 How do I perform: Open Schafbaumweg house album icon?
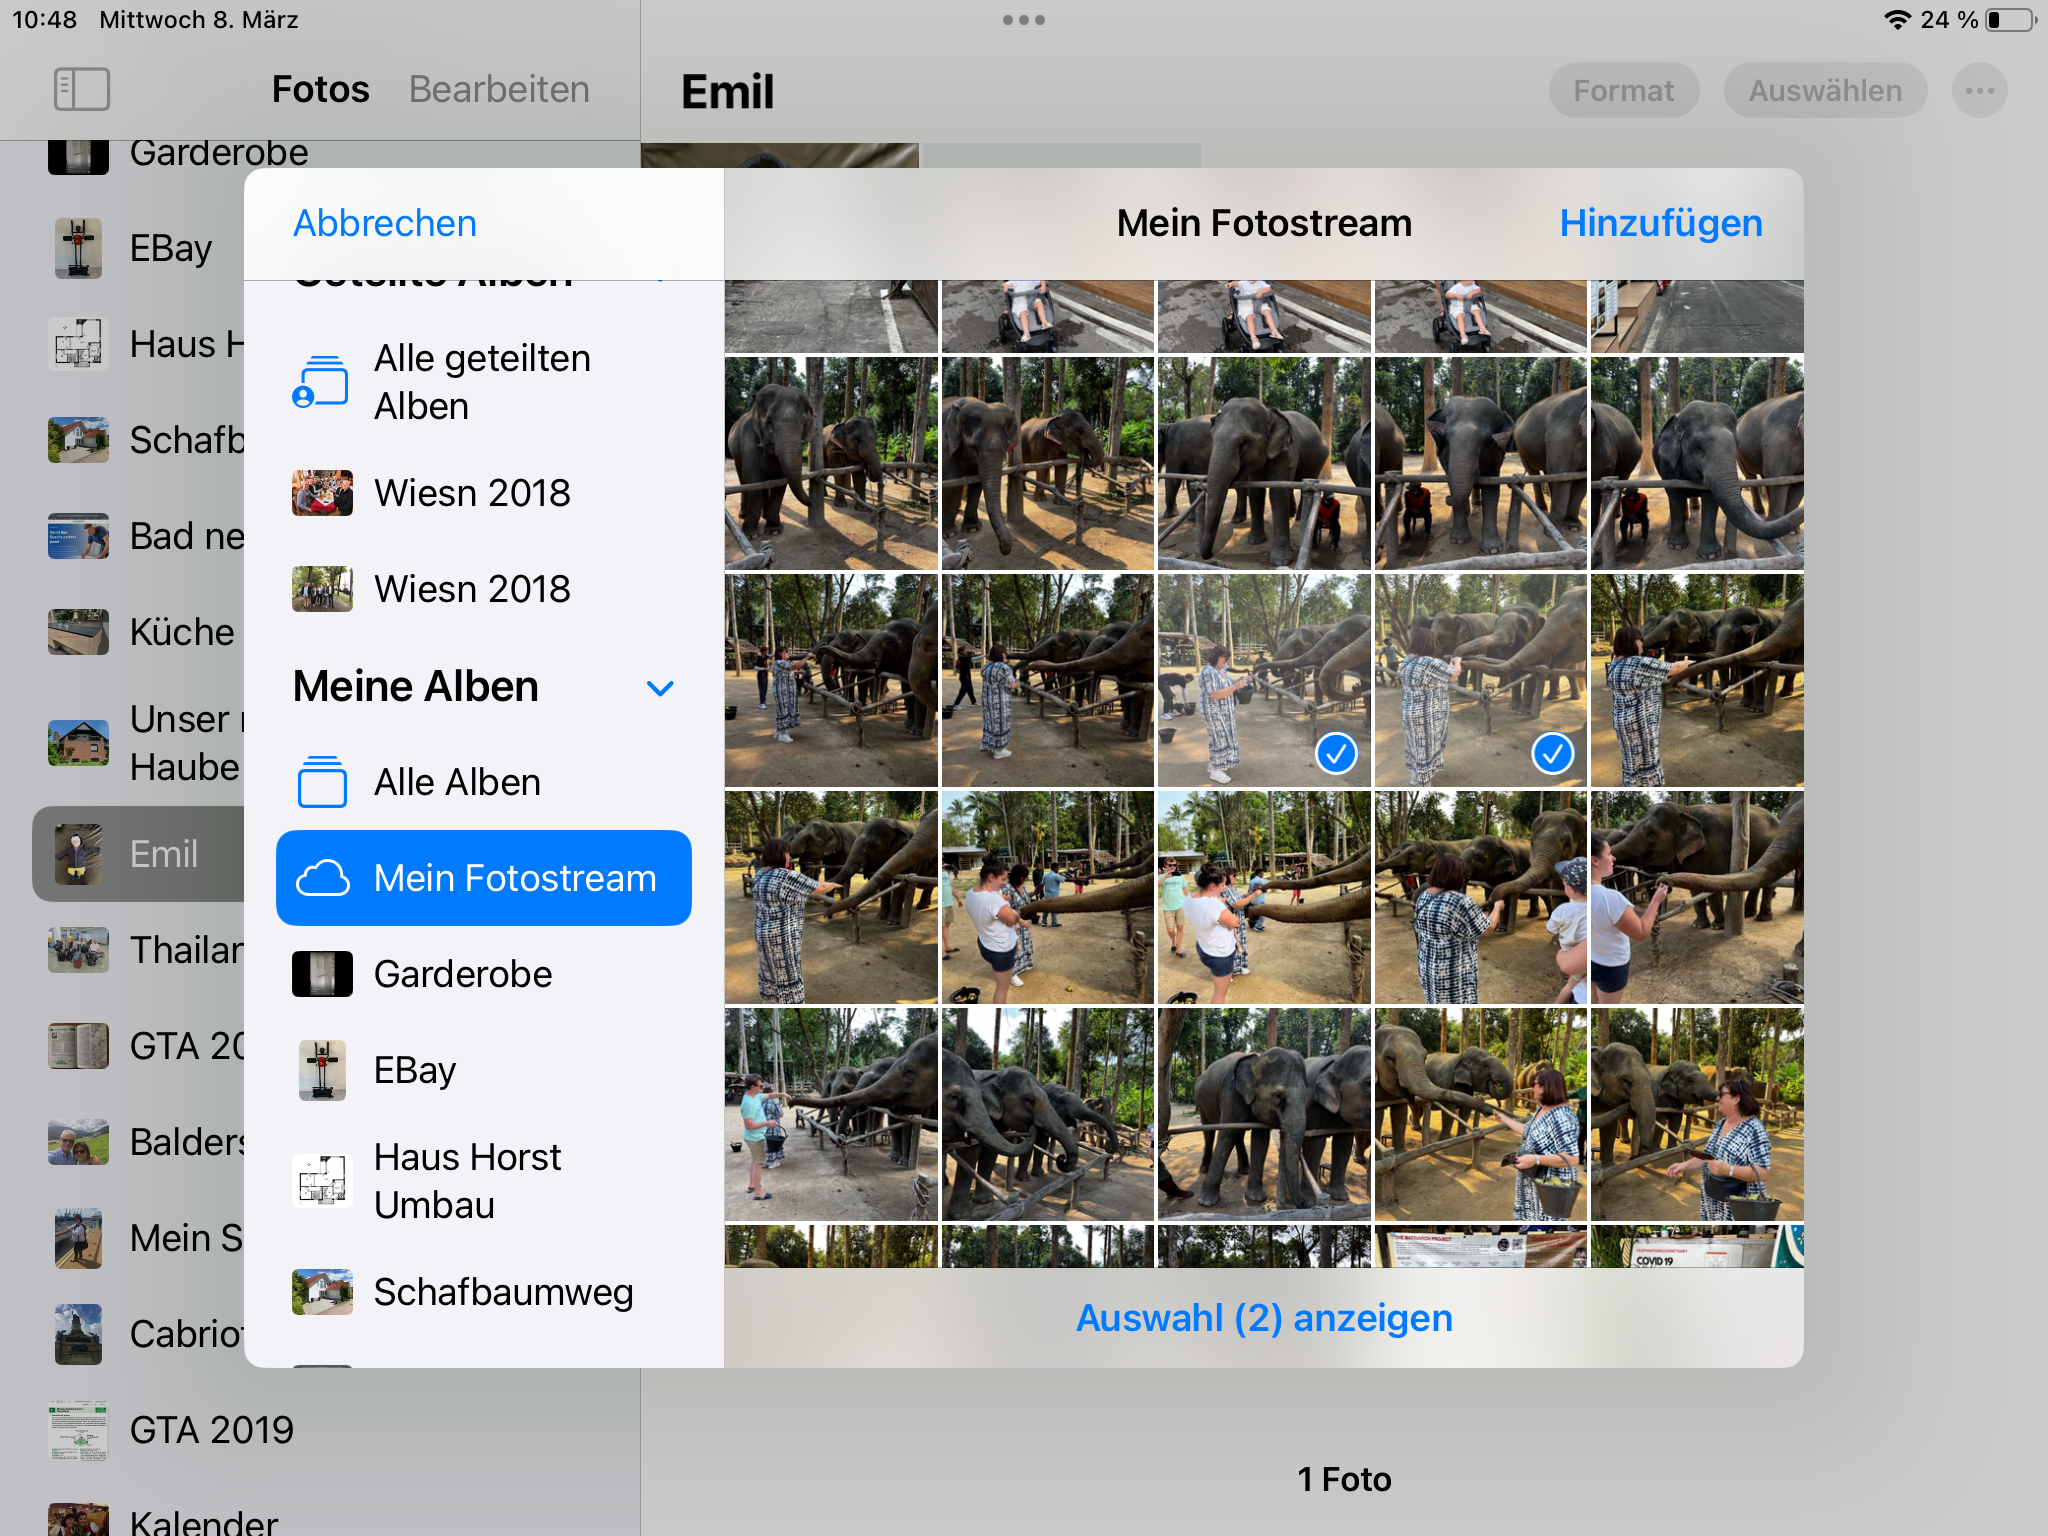point(321,1292)
